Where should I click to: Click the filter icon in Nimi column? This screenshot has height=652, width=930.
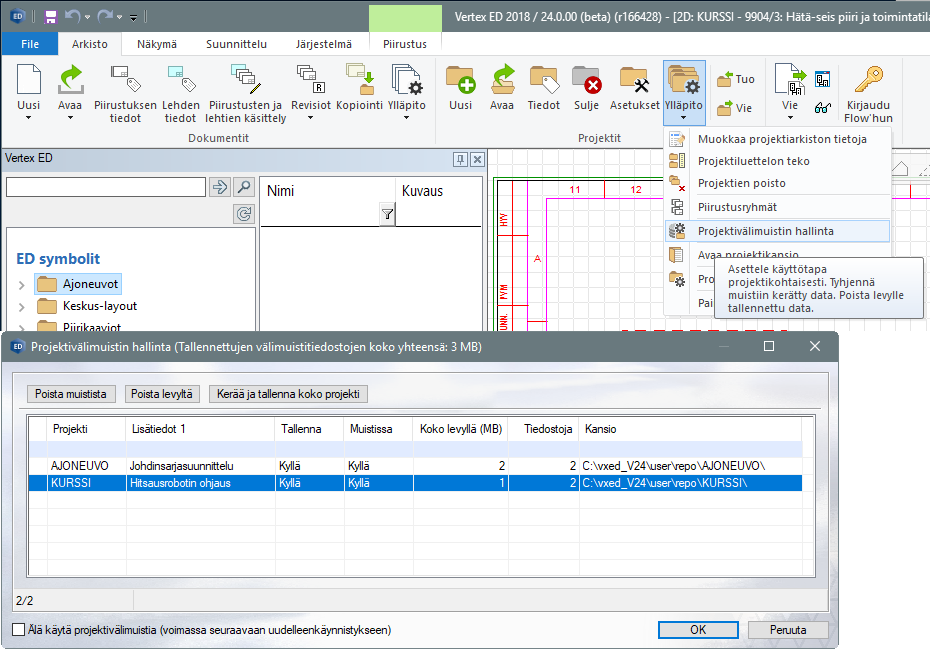[x=387, y=214]
